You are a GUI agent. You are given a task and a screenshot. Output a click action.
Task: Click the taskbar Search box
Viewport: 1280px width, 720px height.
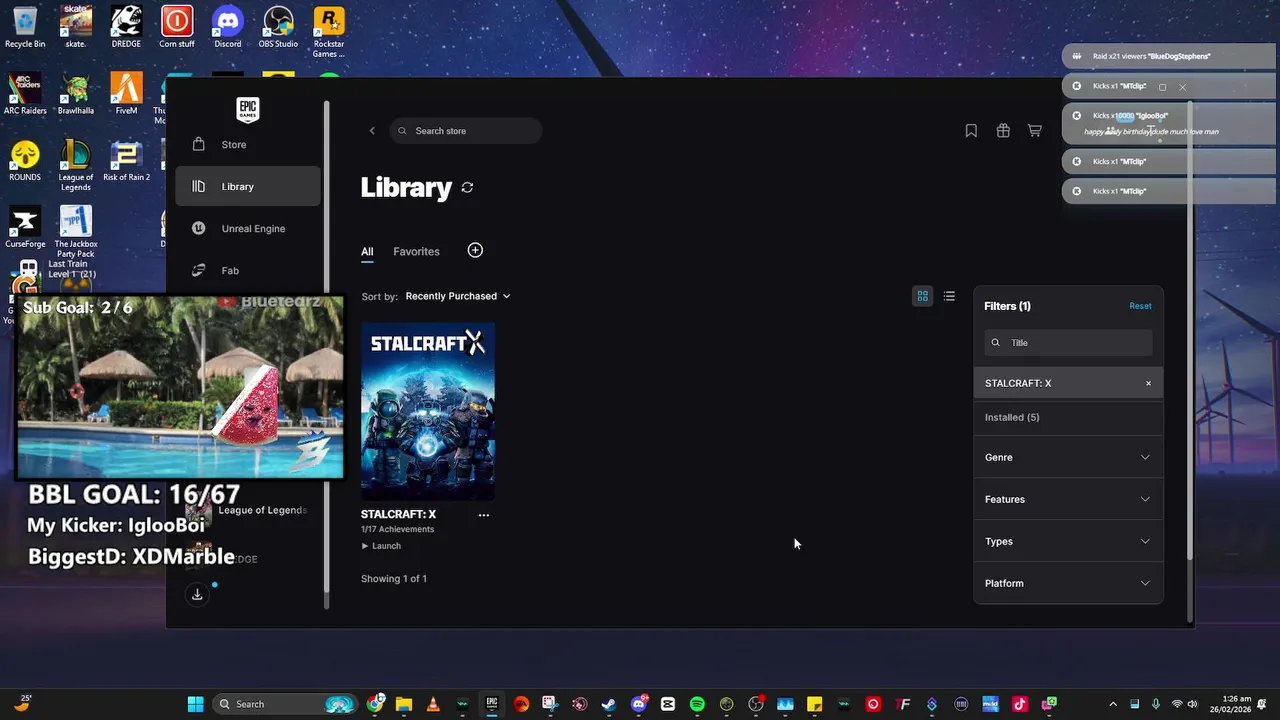click(285, 704)
